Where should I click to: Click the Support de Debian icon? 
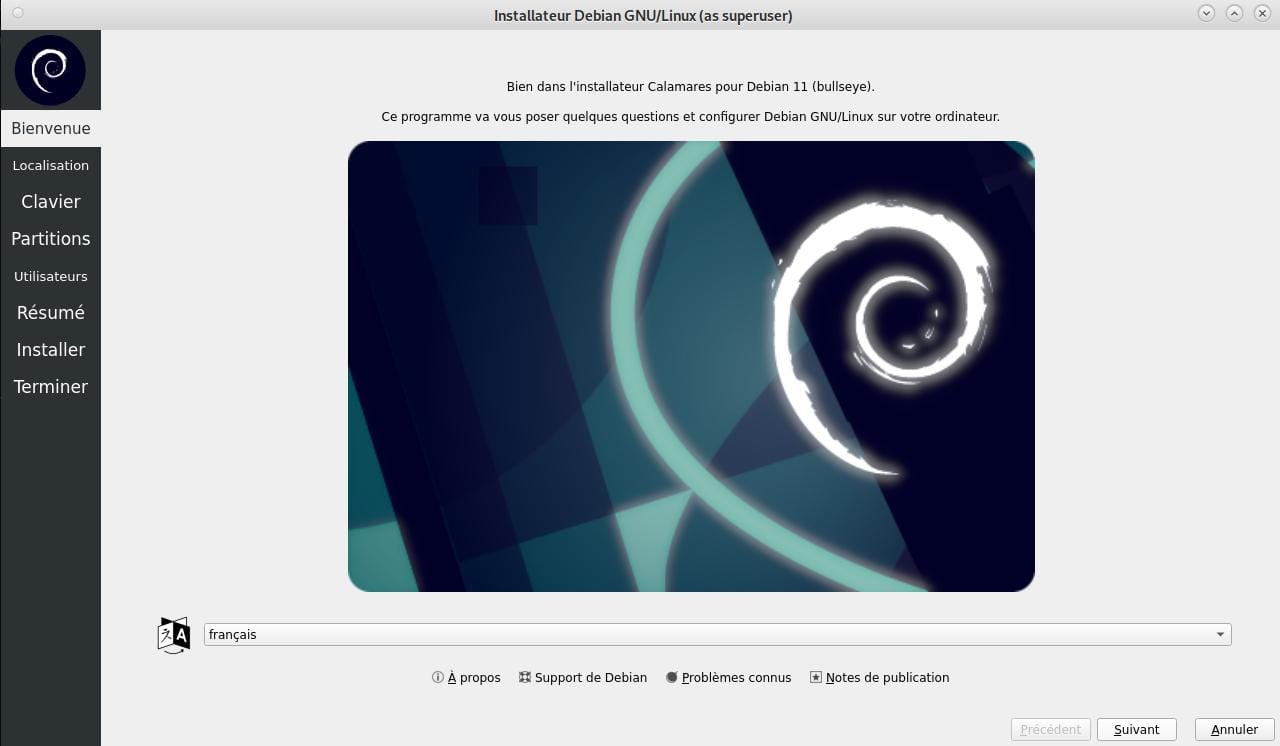point(525,677)
